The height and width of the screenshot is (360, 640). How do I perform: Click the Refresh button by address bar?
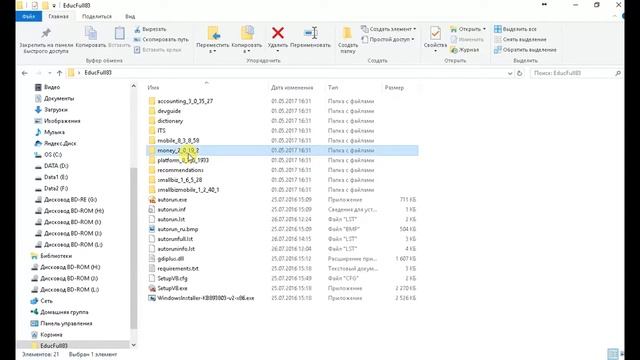520,73
